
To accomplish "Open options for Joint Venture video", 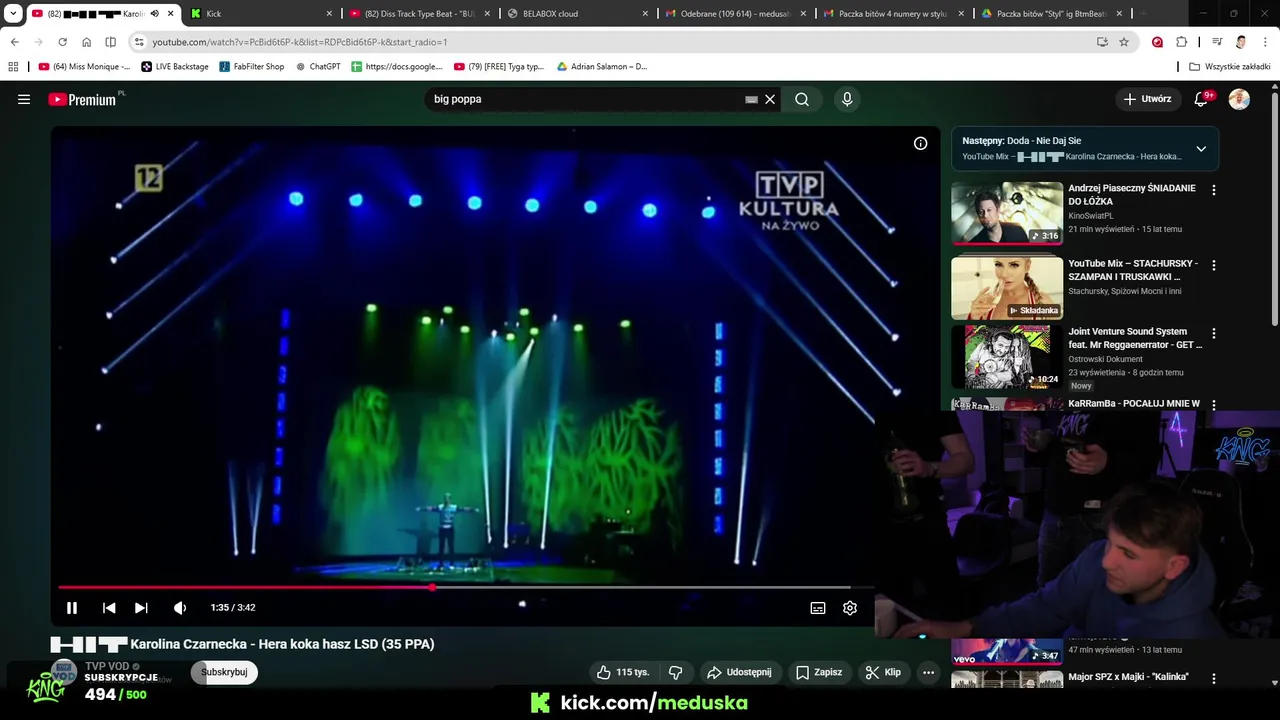I will coord(1214,334).
